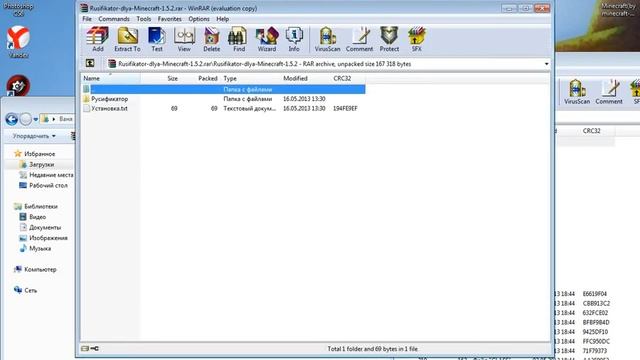Viewport: 640px width, 360px height.
Task: Create SFX archive via SFX icon
Action: pos(416,39)
